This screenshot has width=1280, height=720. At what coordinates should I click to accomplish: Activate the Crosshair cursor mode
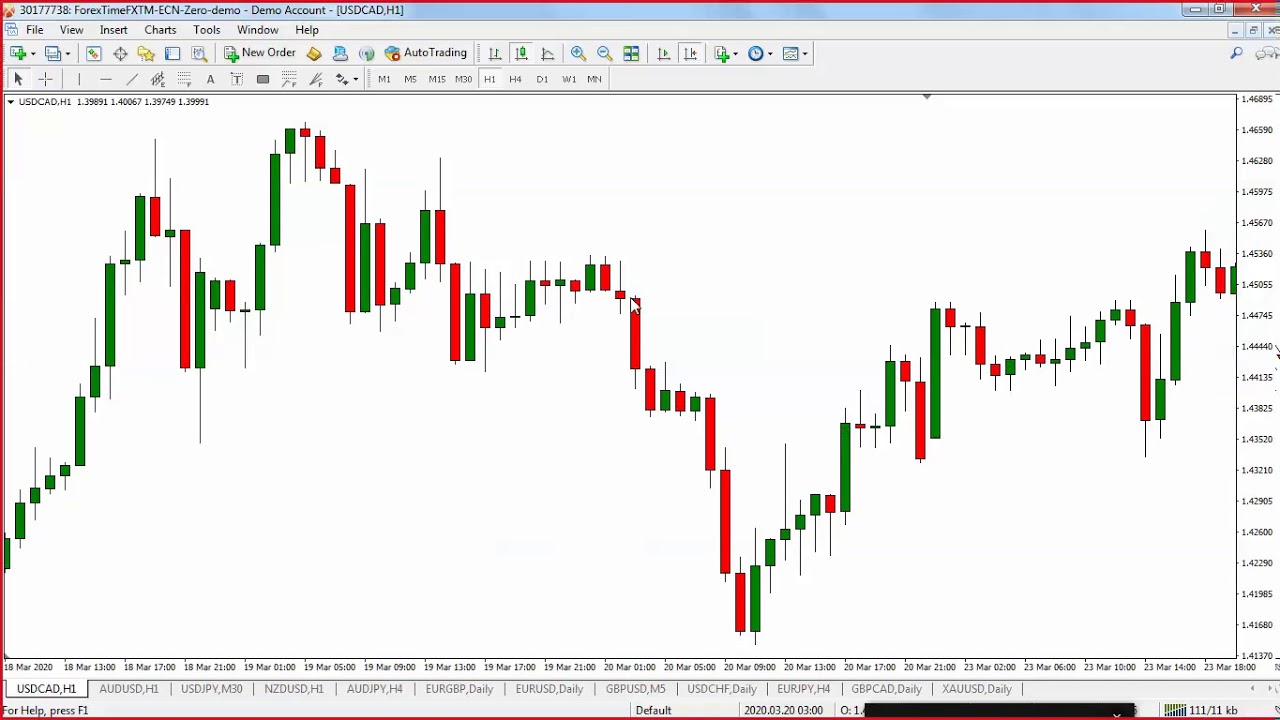[45, 79]
